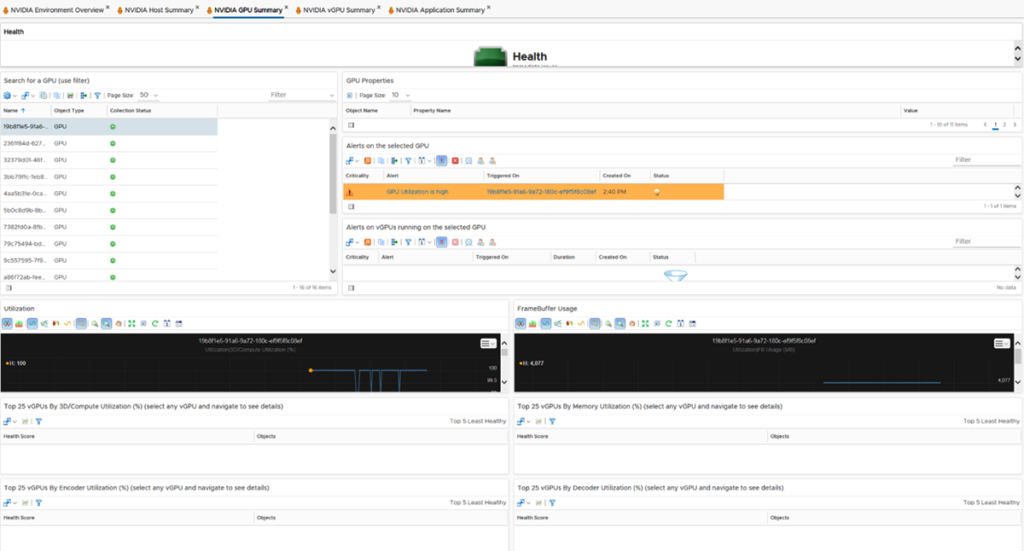
Task: Select GPU row 19b8f1e5-91a6
Action: pyautogui.click(x=109, y=127)
